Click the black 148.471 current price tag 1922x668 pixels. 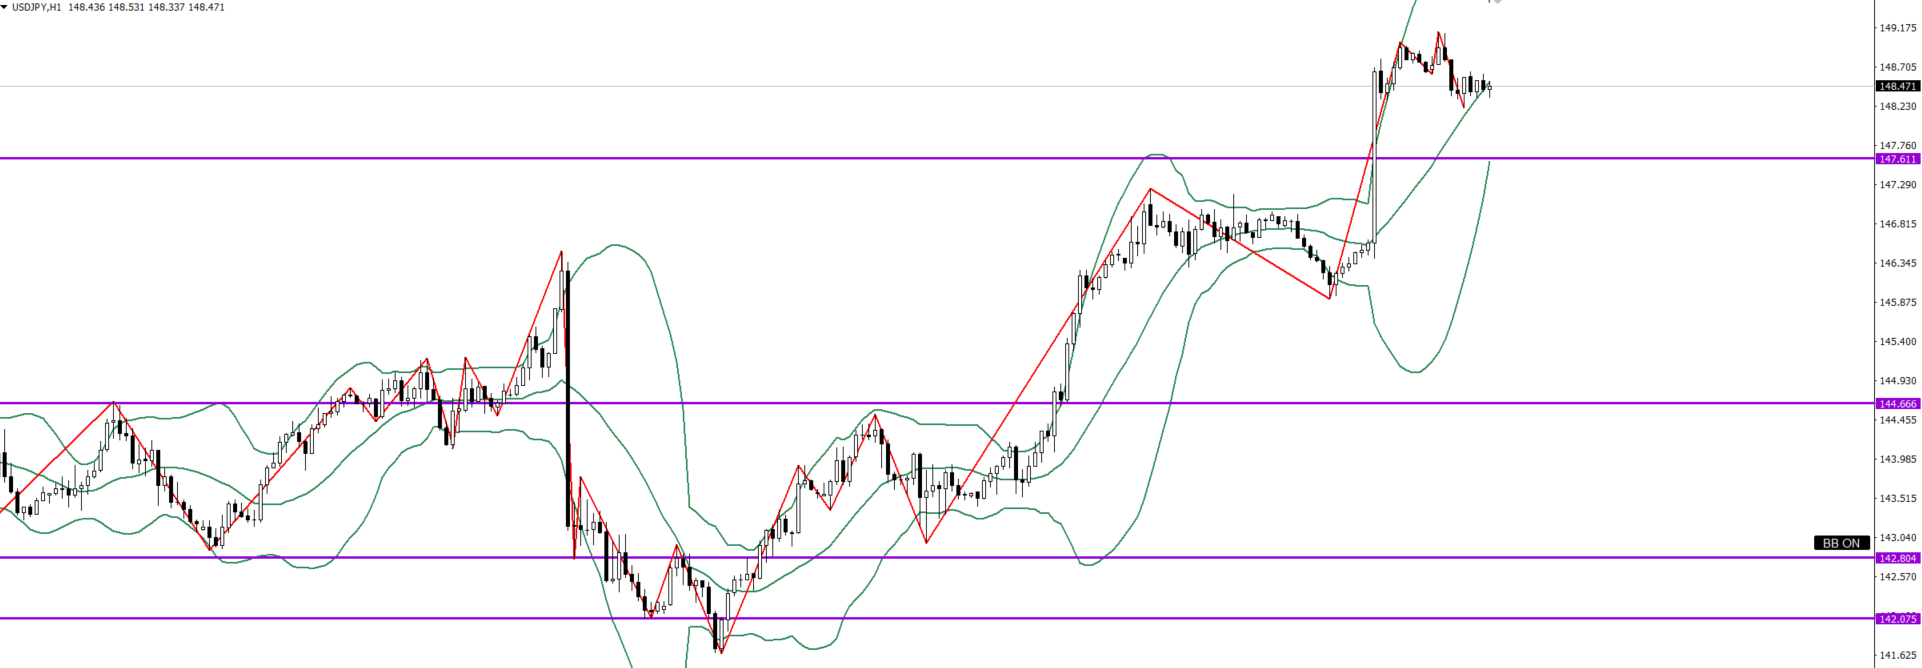(x=1897, y=87)
